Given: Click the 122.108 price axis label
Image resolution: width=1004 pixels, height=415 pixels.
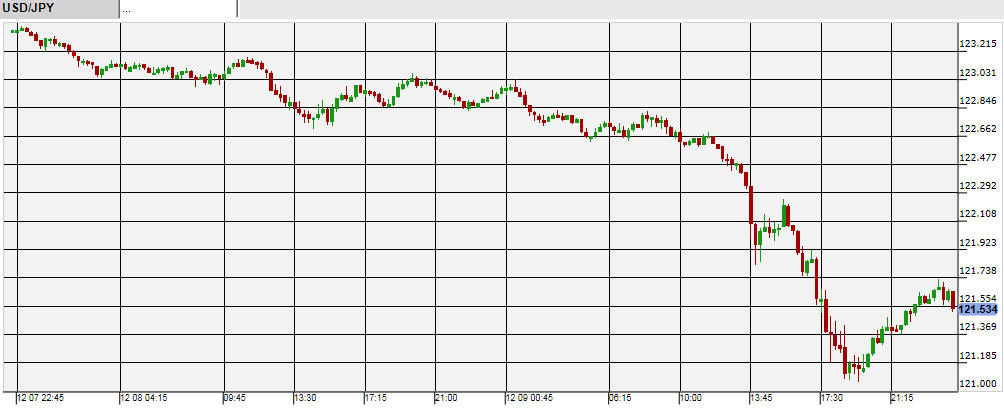Looking at the screenshot, I should (979, 214).
